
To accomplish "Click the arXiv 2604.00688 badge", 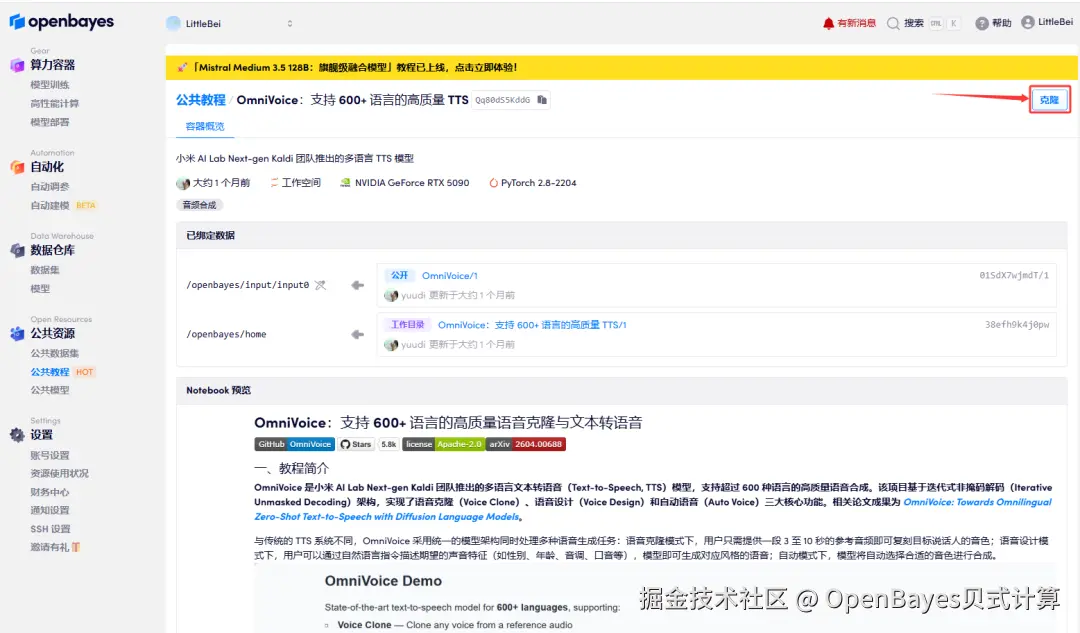I will tap(526, 444).
